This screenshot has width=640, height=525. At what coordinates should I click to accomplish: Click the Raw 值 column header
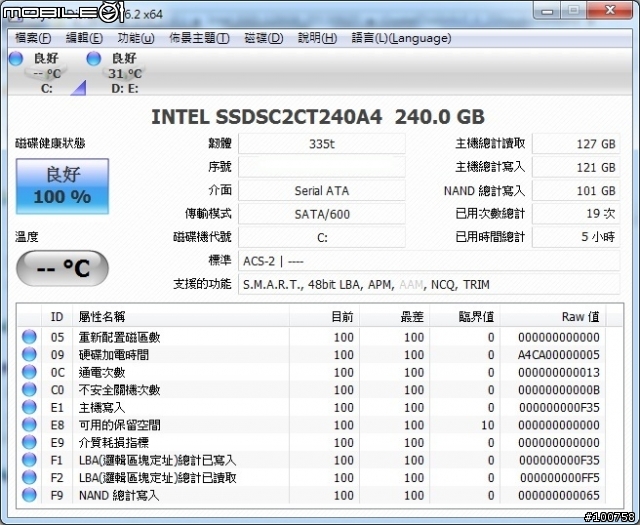[x=553, y=316]
